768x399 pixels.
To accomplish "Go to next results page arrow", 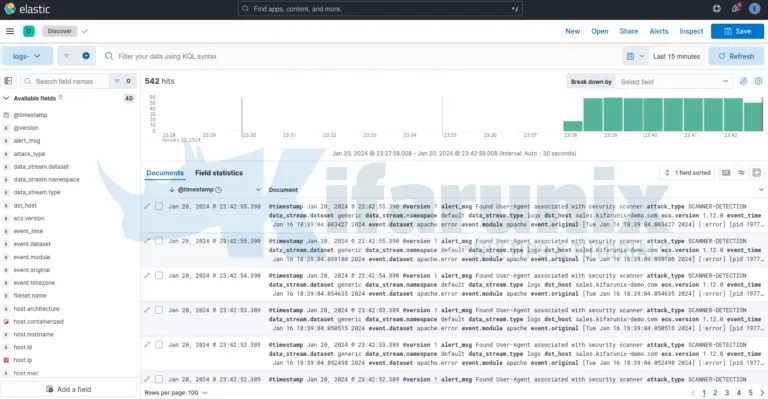I will (x=762, y=393).
